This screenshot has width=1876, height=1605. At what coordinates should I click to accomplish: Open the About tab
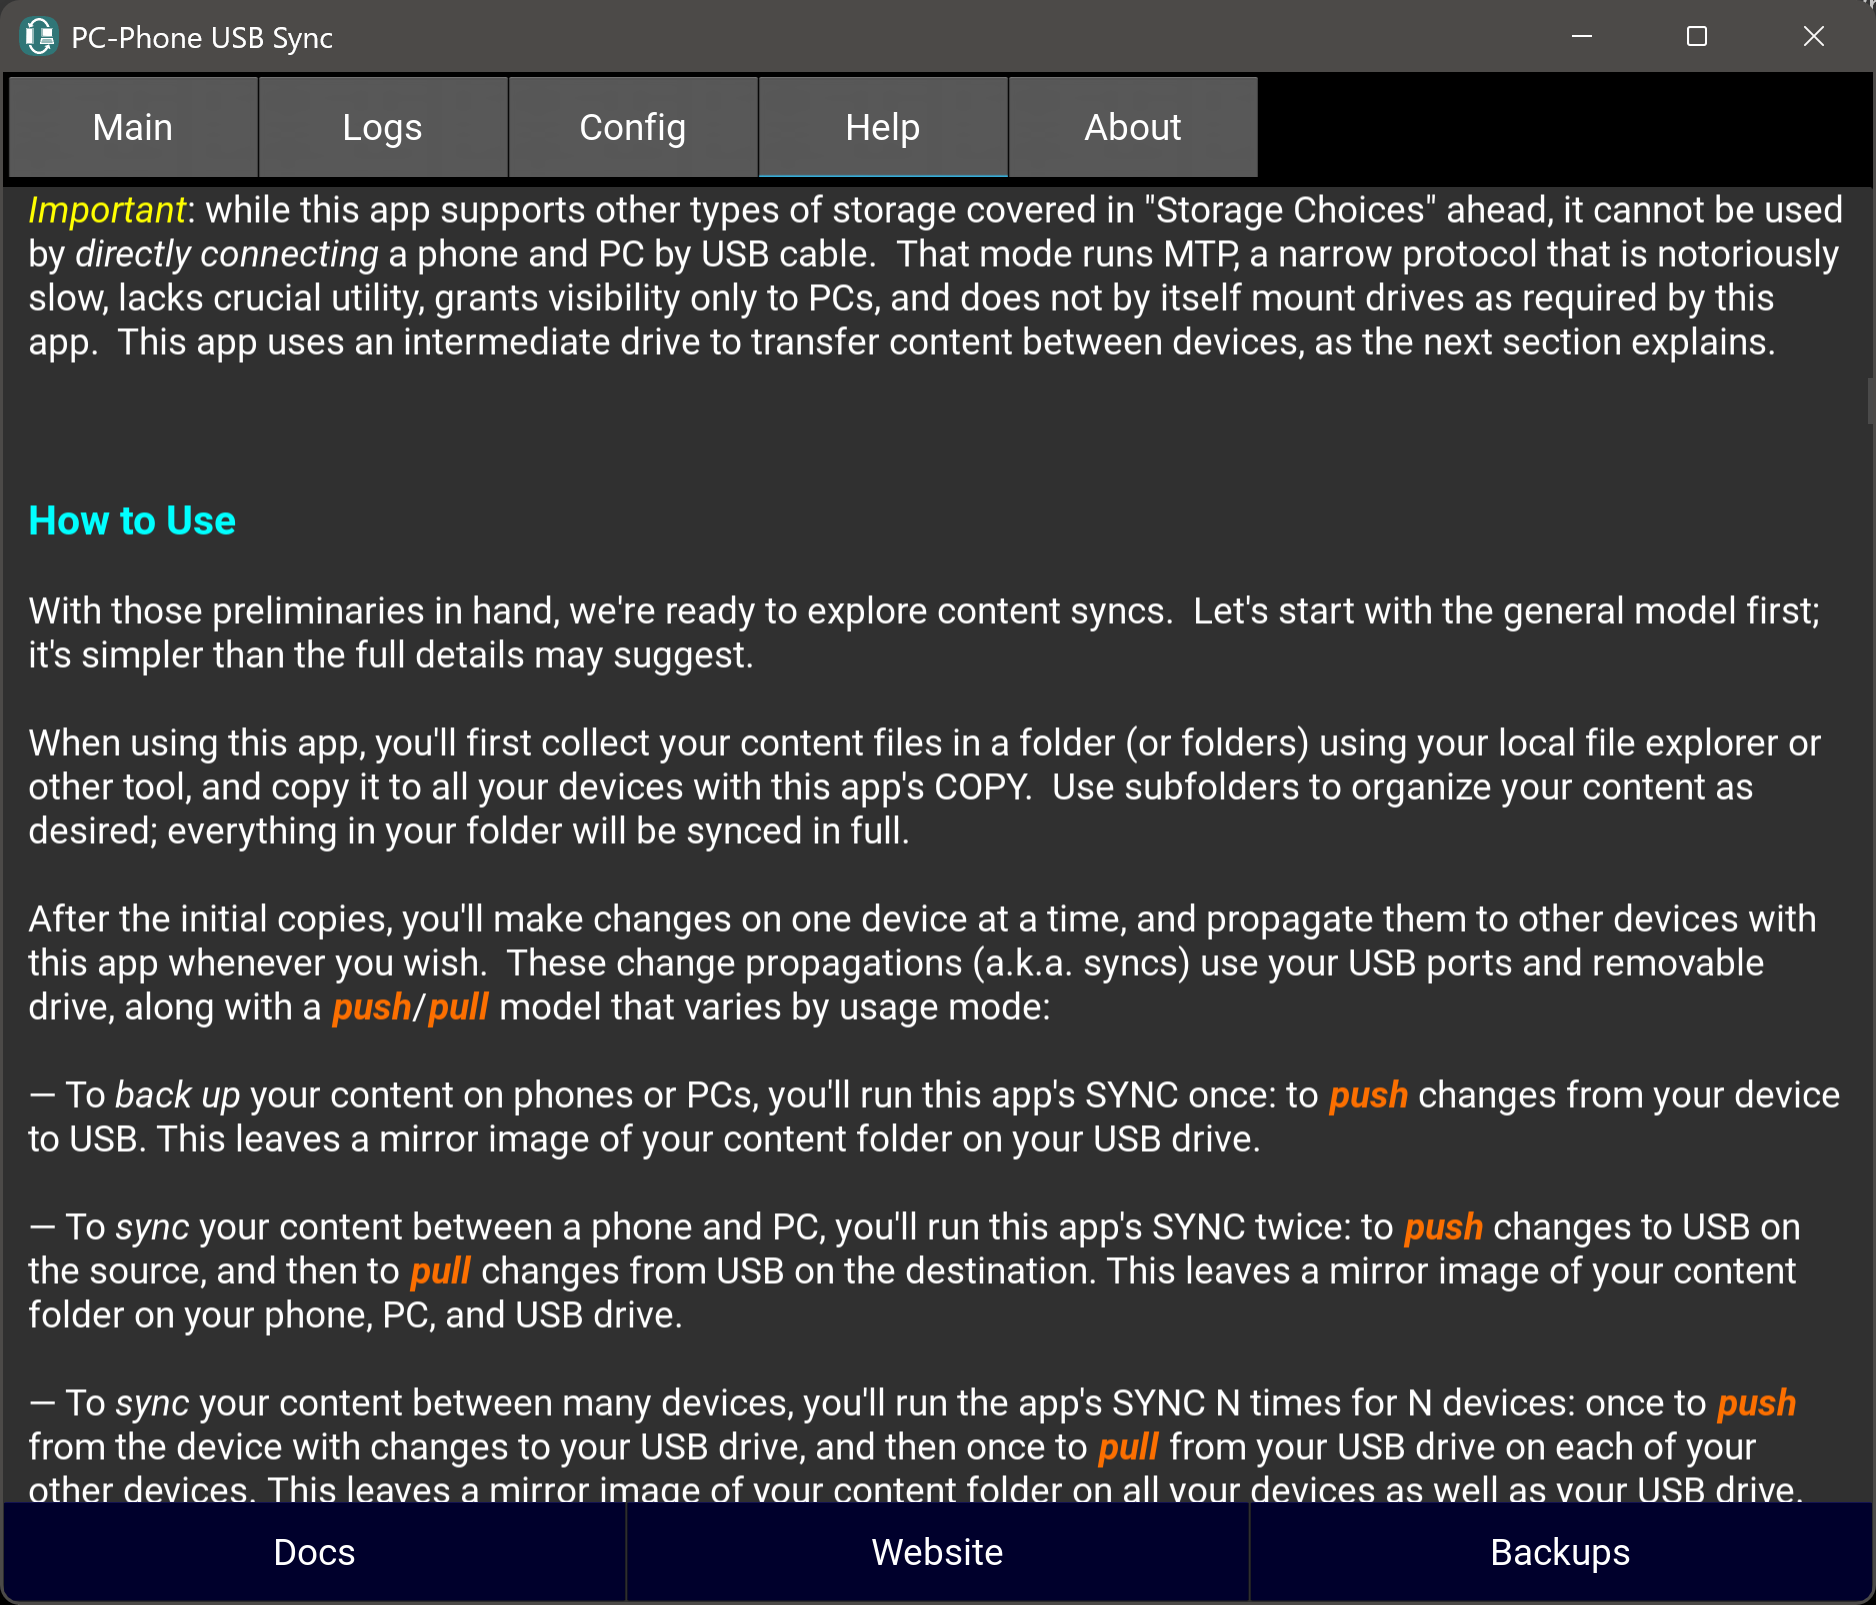coord(1133,128)
